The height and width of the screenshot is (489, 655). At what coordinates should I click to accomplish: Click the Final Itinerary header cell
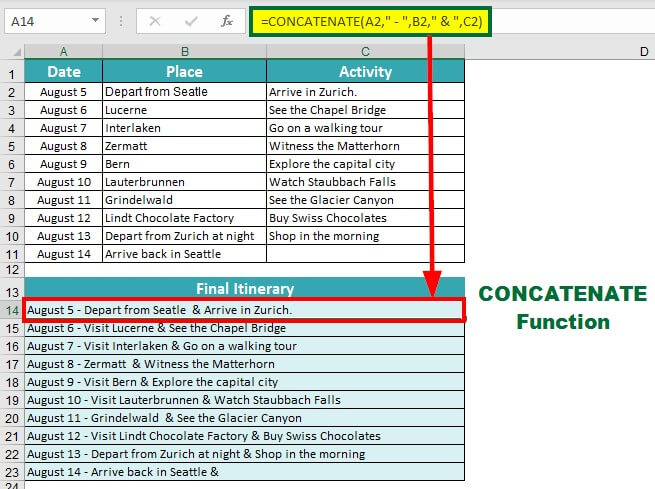[245, 289]
